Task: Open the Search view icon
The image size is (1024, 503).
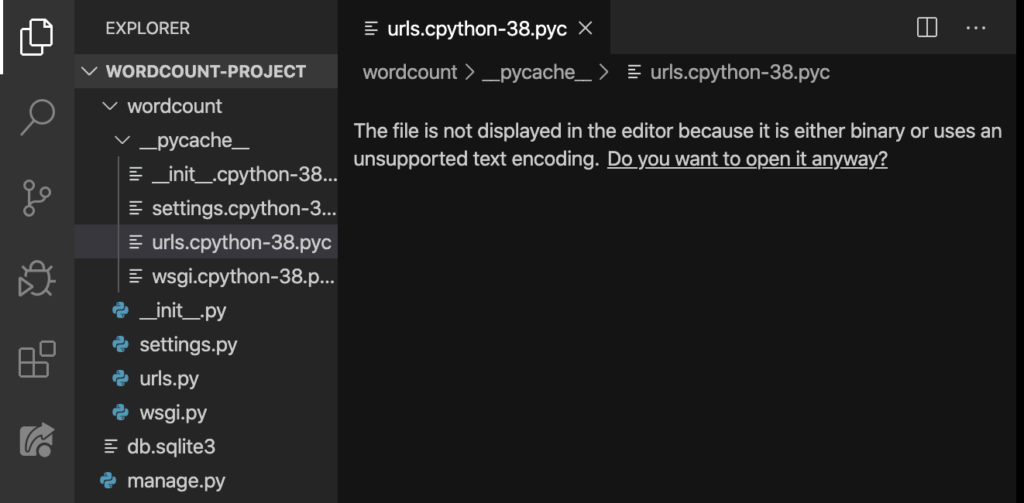Action: pyautogui.click(x=37, y=117)
